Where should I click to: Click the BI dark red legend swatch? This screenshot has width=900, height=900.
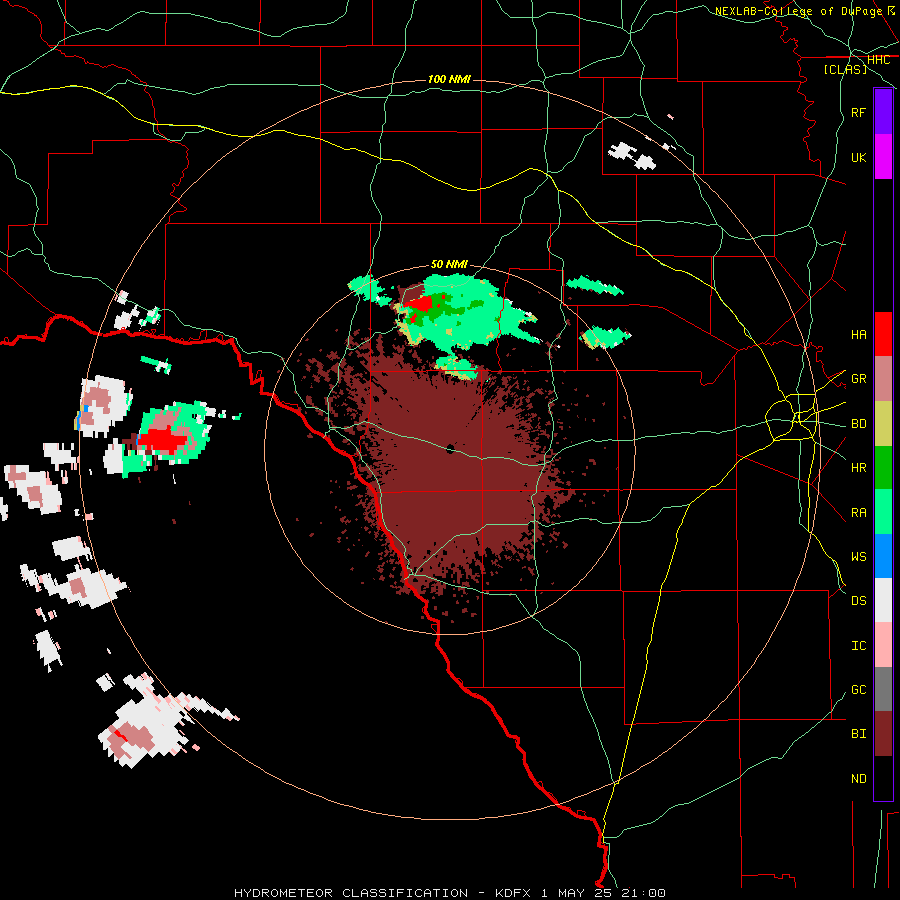pyautogui.click(x=883, y=734)
